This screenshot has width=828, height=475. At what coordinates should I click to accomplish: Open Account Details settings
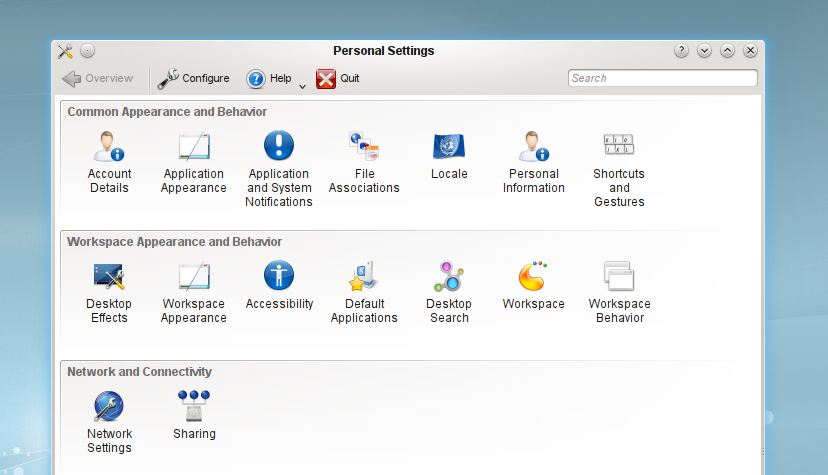109,162
